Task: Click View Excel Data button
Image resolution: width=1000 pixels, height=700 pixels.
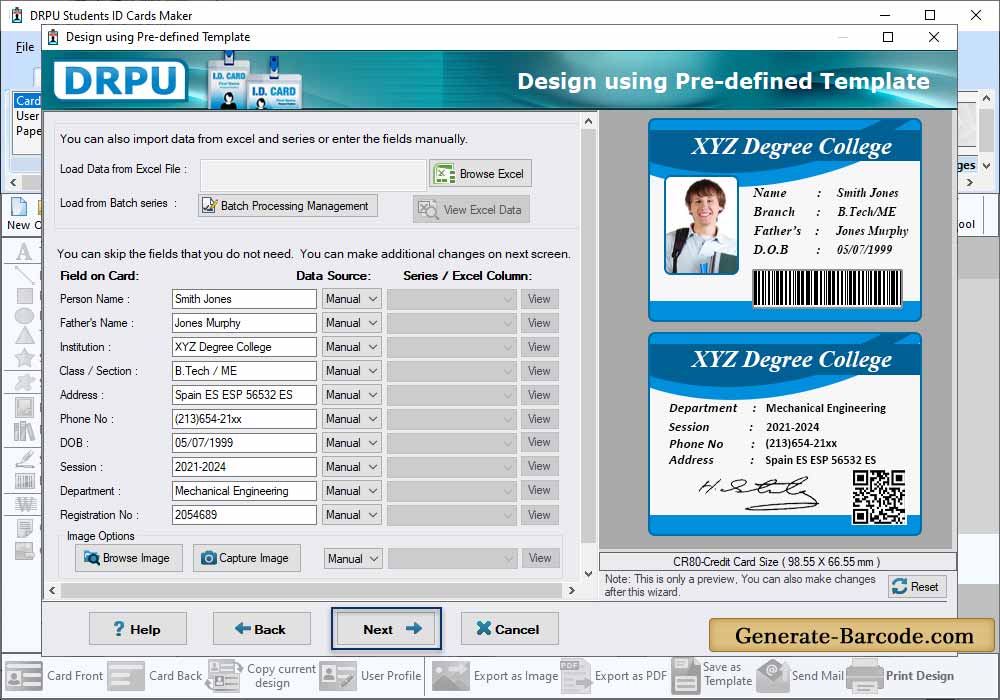Action: point(471,209)
